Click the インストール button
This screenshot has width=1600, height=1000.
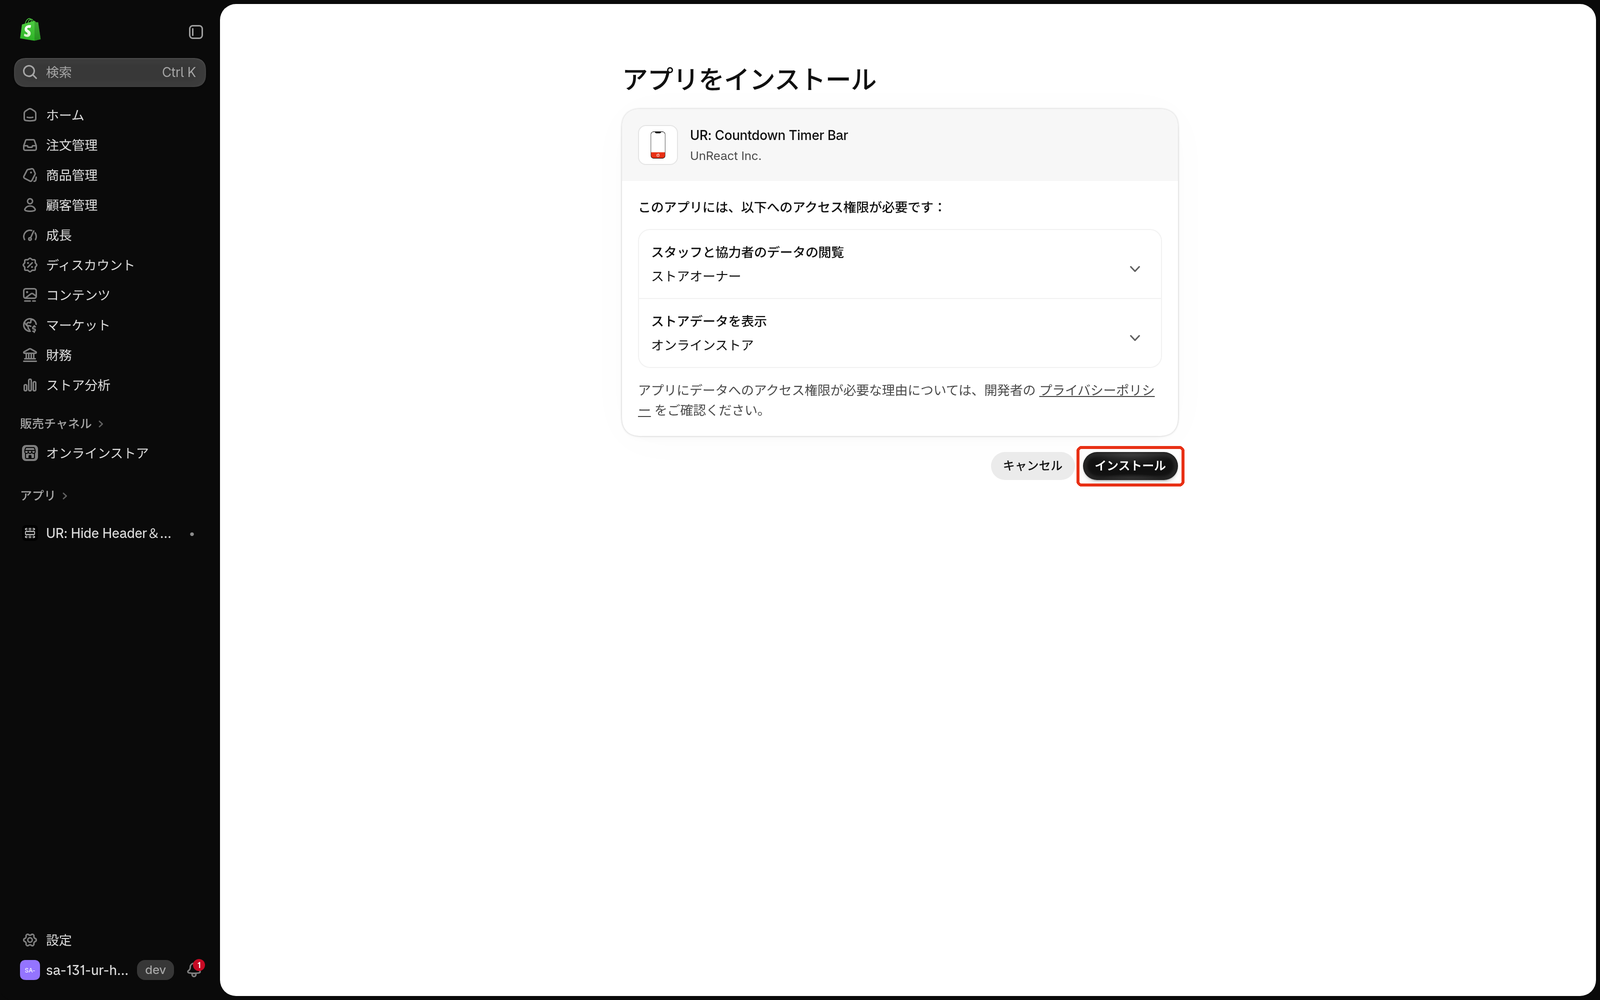(1130, 466)
